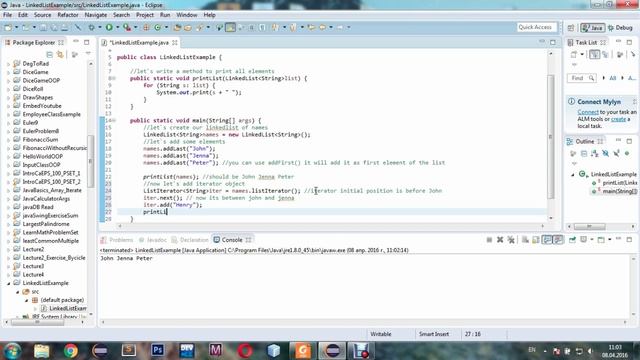Open the Navigate menu
Screen dimensions: 640x360
[96, 15]
